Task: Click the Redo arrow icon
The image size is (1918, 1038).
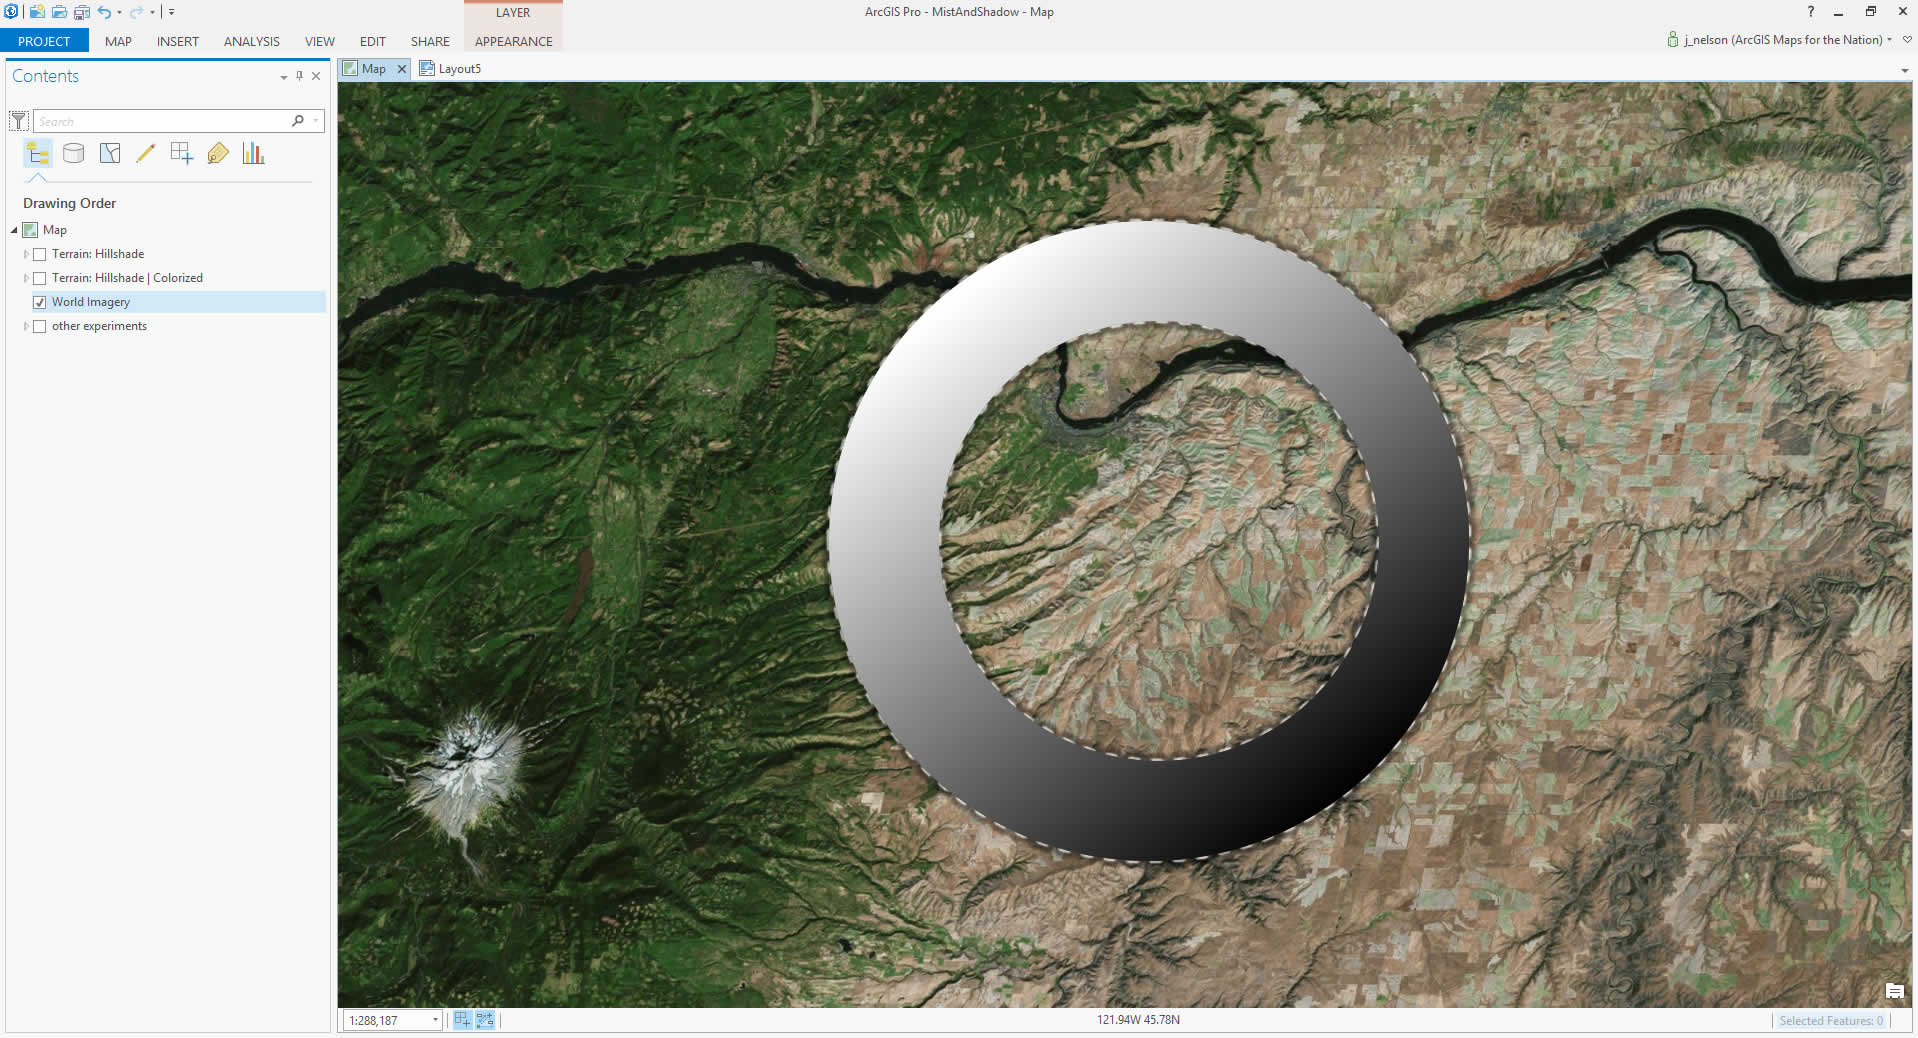Action: click(x=136, y=12)
